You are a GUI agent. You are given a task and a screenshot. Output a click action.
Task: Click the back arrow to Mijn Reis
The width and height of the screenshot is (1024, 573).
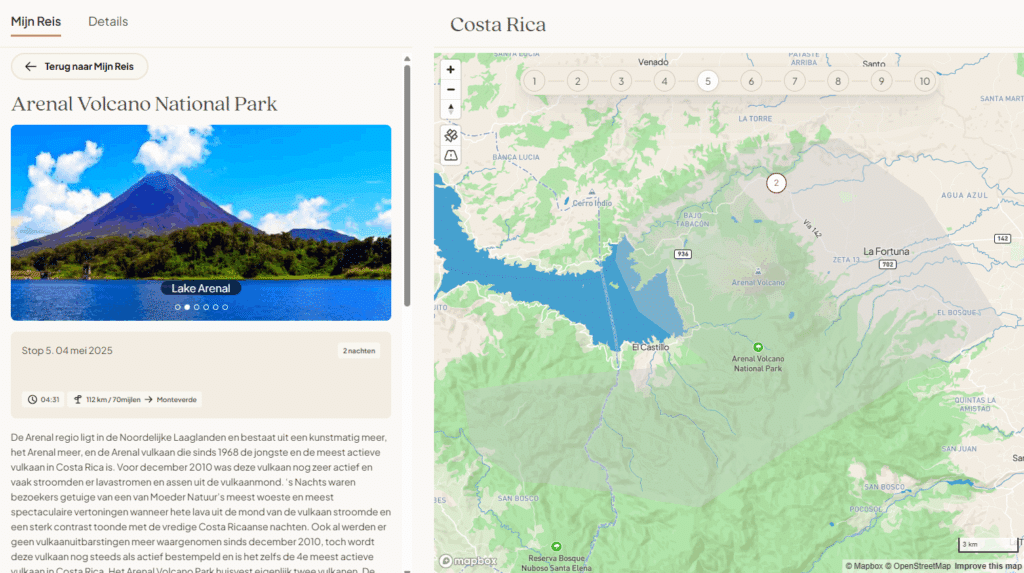[80, 67]
